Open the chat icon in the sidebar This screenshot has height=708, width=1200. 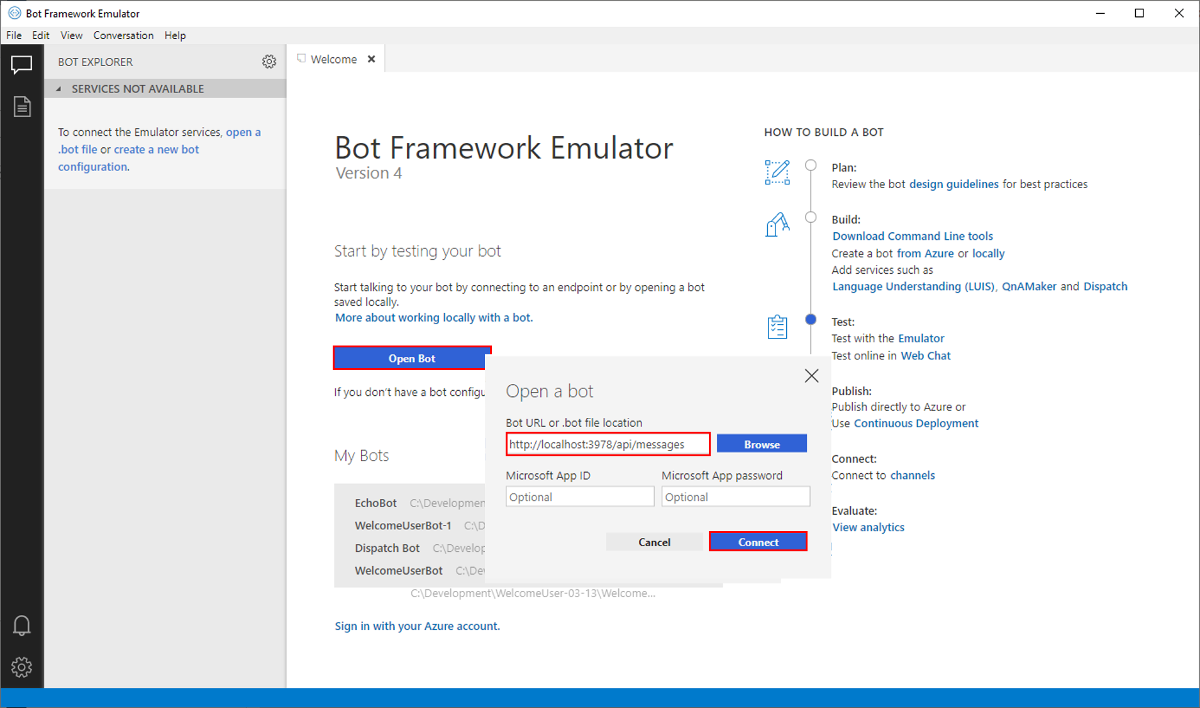click(x=21, y=65)
